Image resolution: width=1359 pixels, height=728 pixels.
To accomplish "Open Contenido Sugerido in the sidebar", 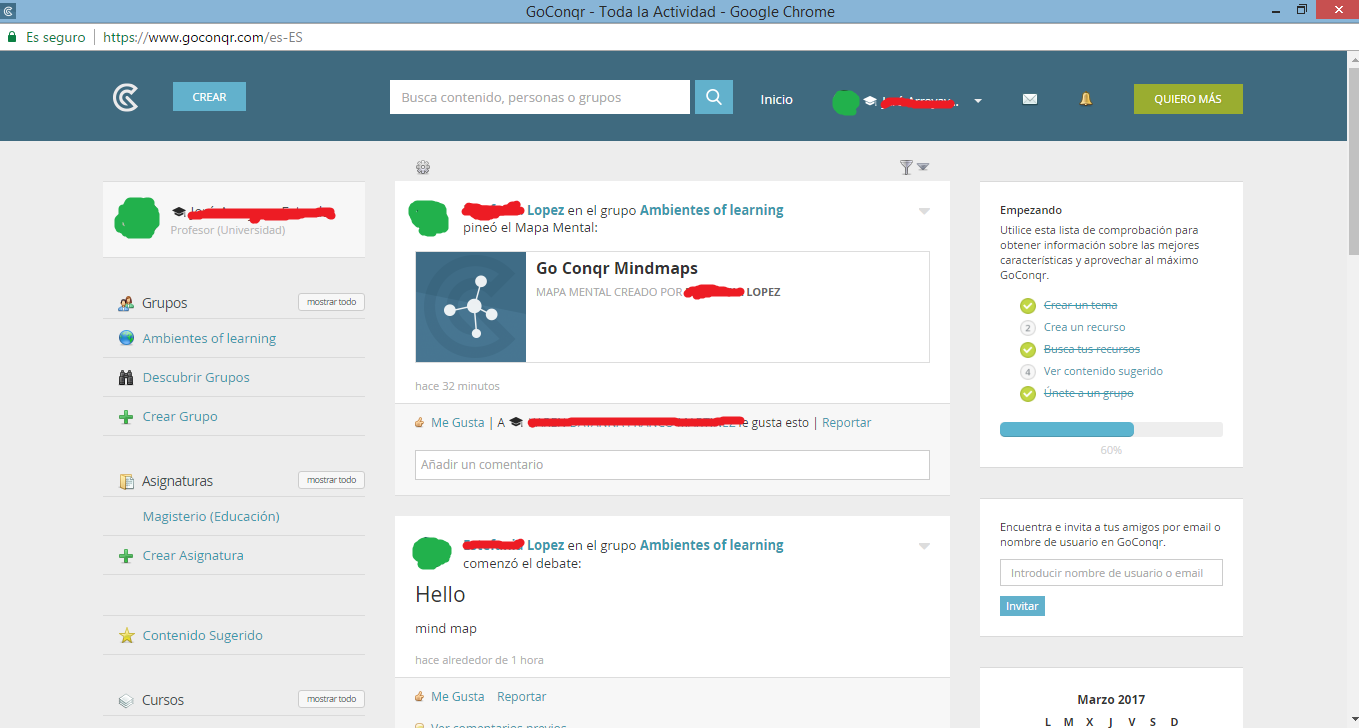I will (x=203, y=635).
